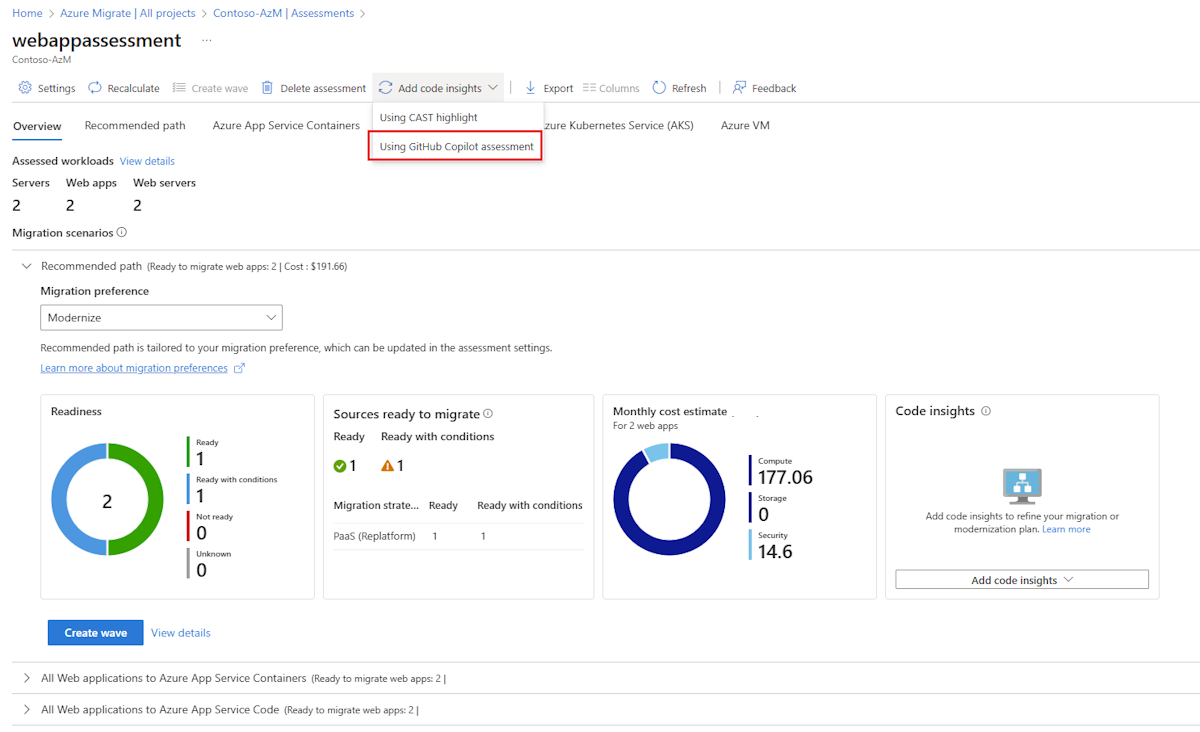
Task: Click the blue Create wave button
Action: click(96, 632)
